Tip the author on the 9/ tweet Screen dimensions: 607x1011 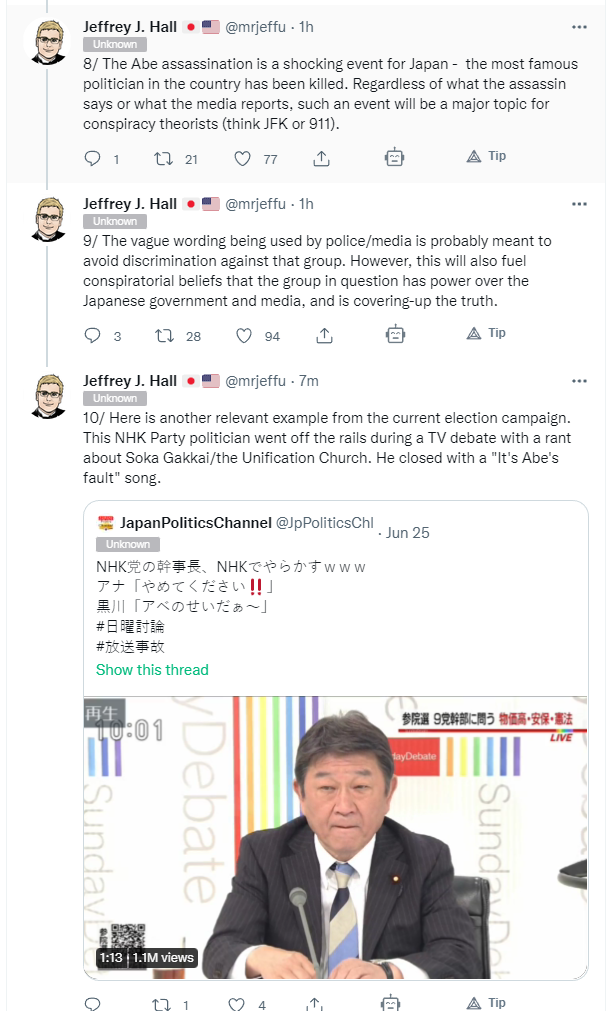(486, 333)
